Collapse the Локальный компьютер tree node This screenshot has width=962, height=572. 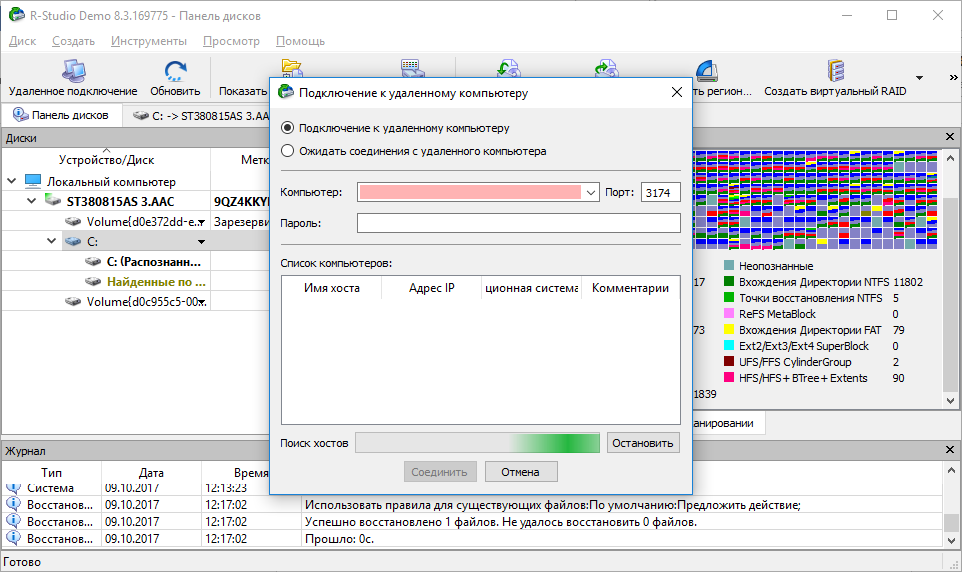(x=11, y=182)
